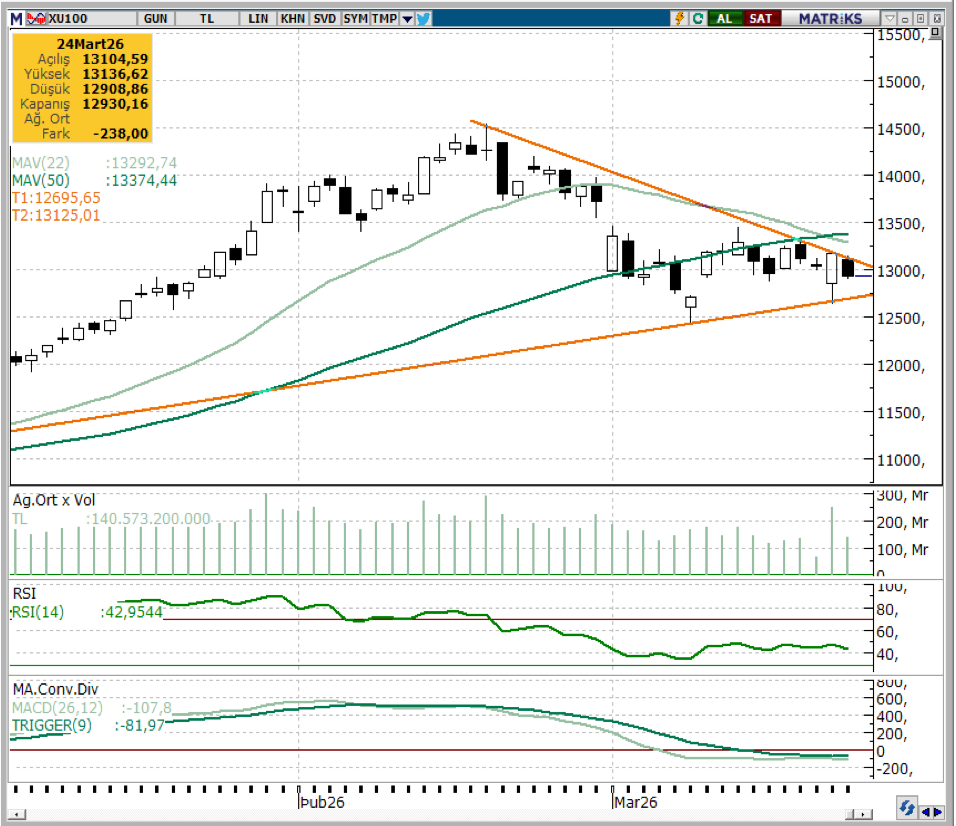Toggle the KHN button in toolbar
This screenshot has height=826, width=956.
(292, 18)
